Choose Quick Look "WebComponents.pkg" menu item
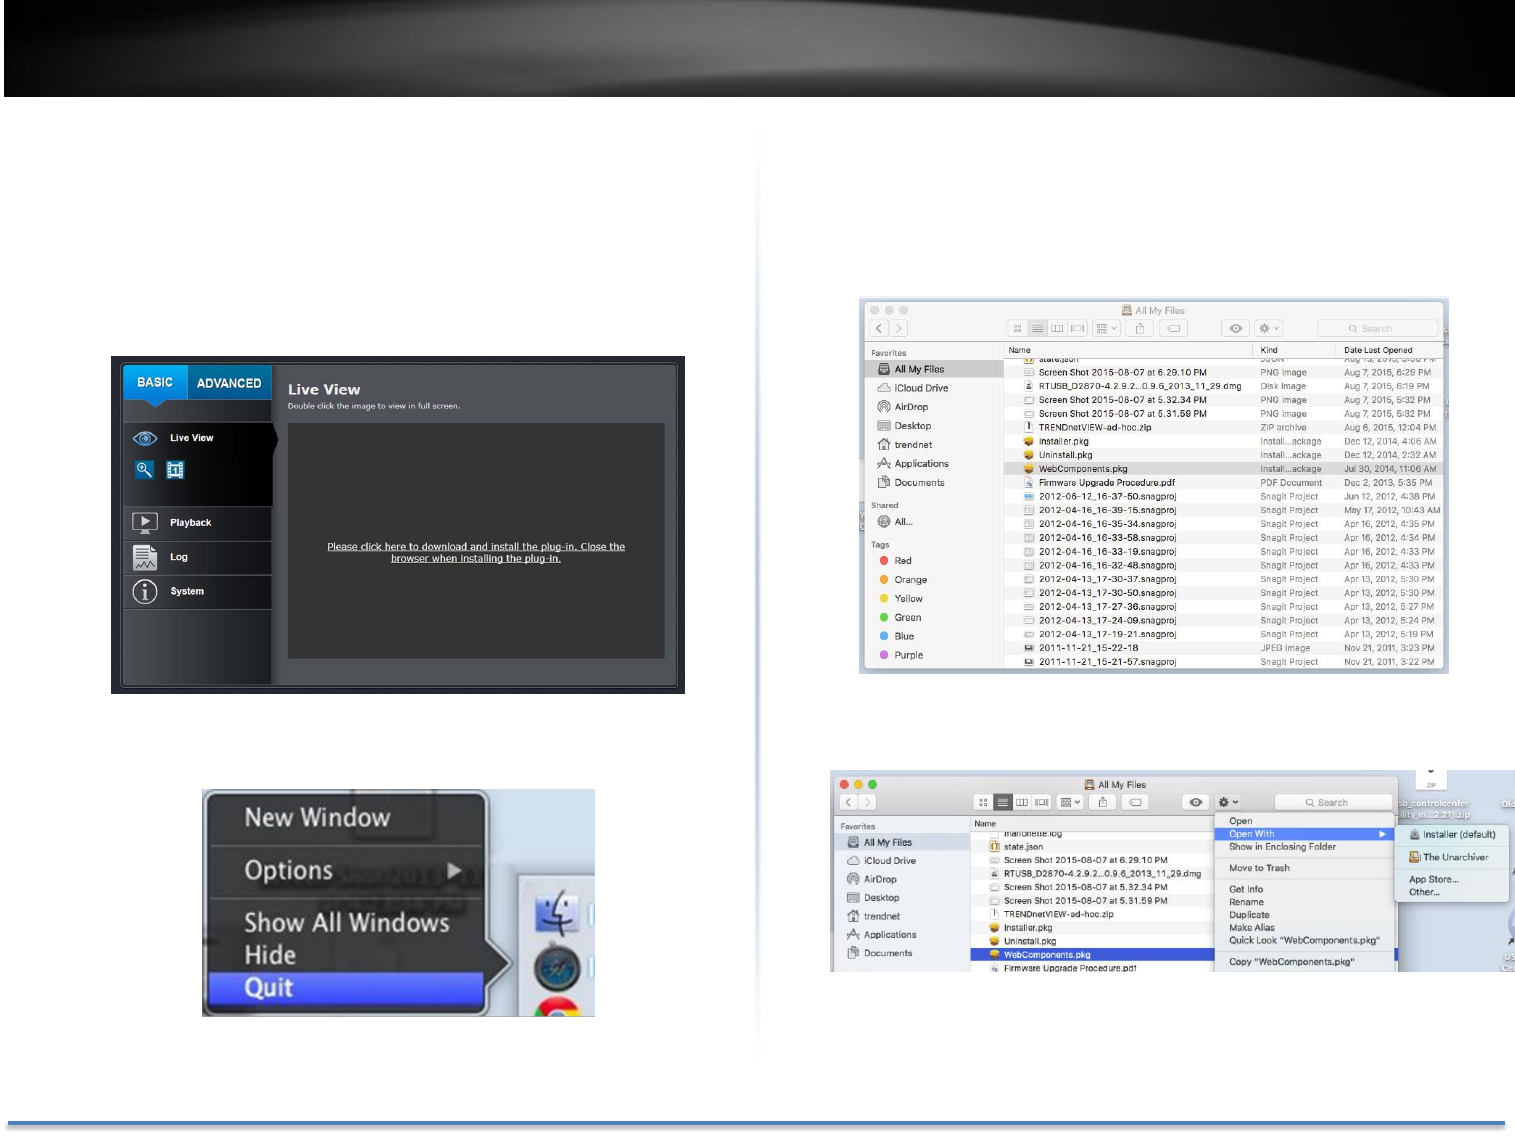The width and height of the screenshot is (1515, 1136). [1305, 941]
